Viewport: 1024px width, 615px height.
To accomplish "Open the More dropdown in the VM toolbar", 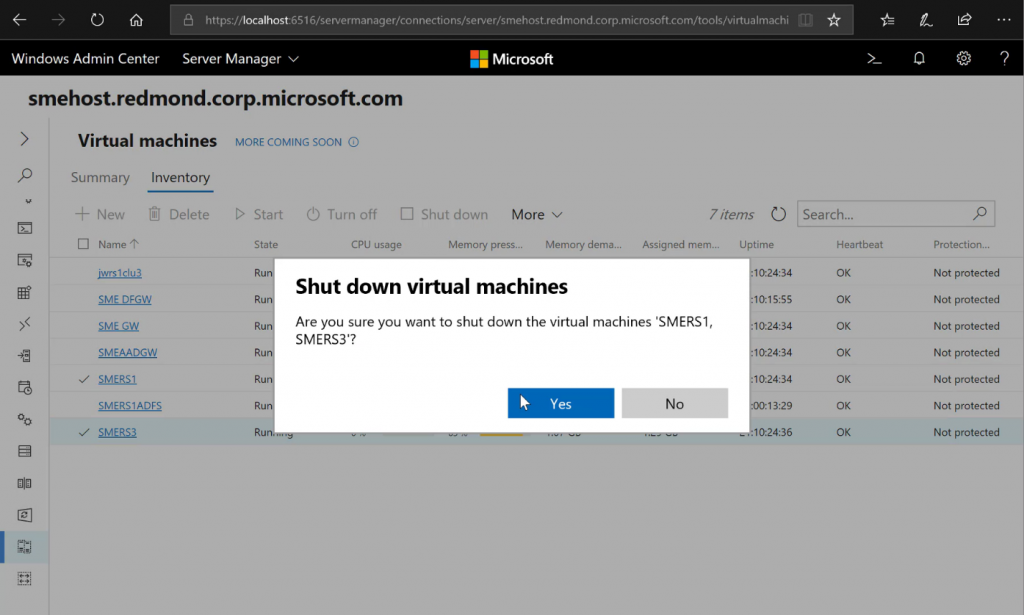I will pyautogui.click(x=536, y=214).
